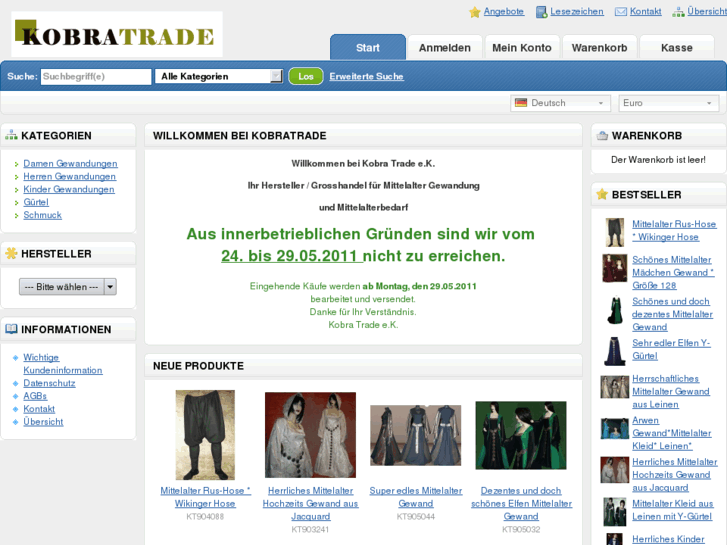
Task: Open Wichtige Kundeninformation link
Action: (x=63, y=364)
